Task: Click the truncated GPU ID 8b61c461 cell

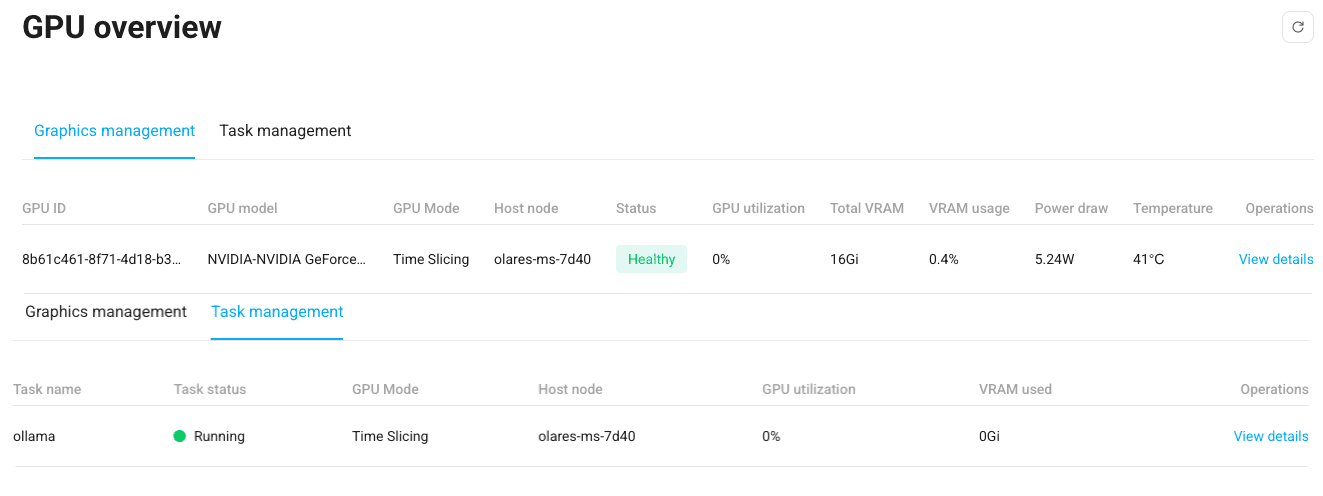Action: click(102, 259)
